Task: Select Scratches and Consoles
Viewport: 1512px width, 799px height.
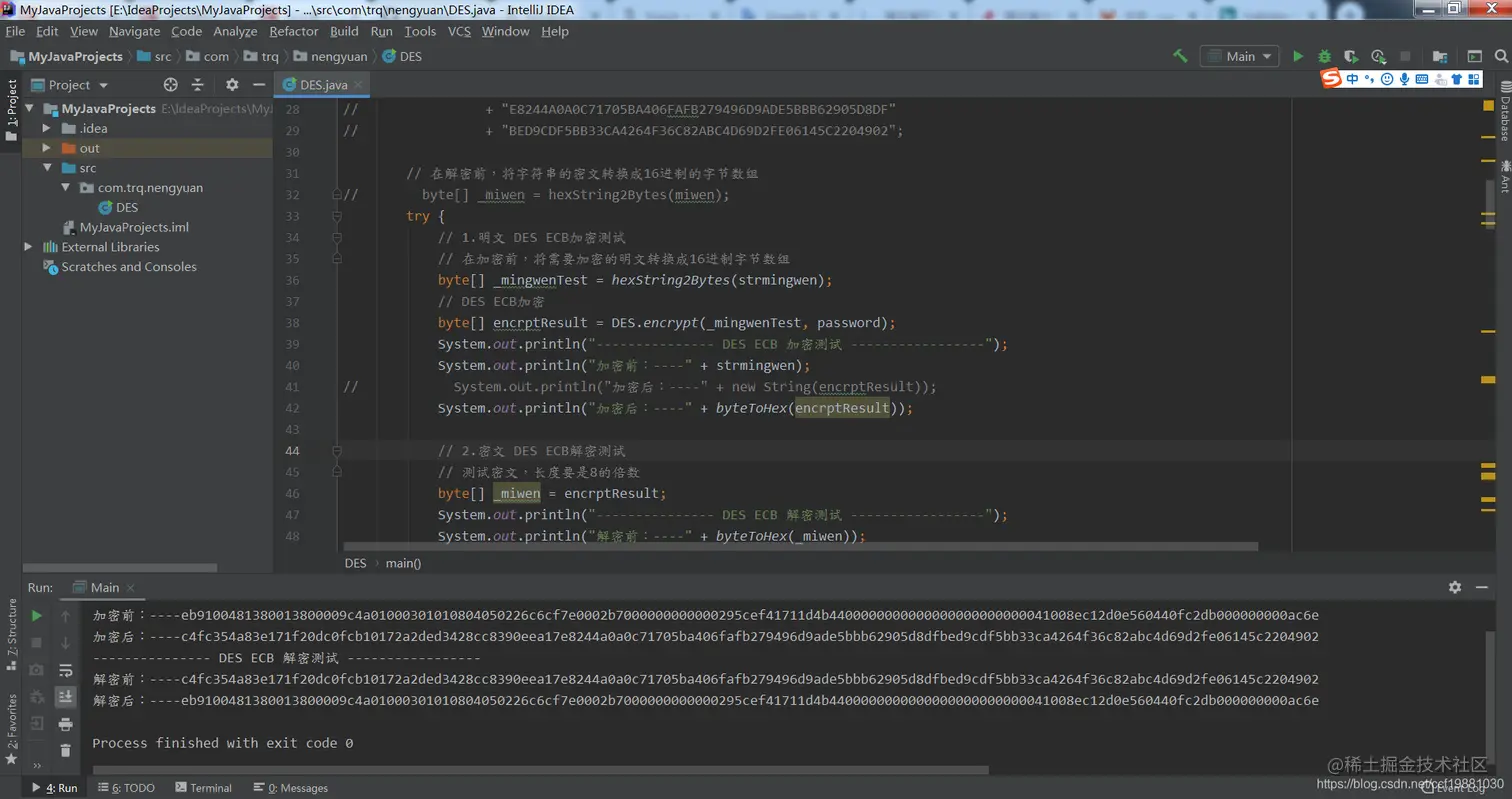Action: 120,267
